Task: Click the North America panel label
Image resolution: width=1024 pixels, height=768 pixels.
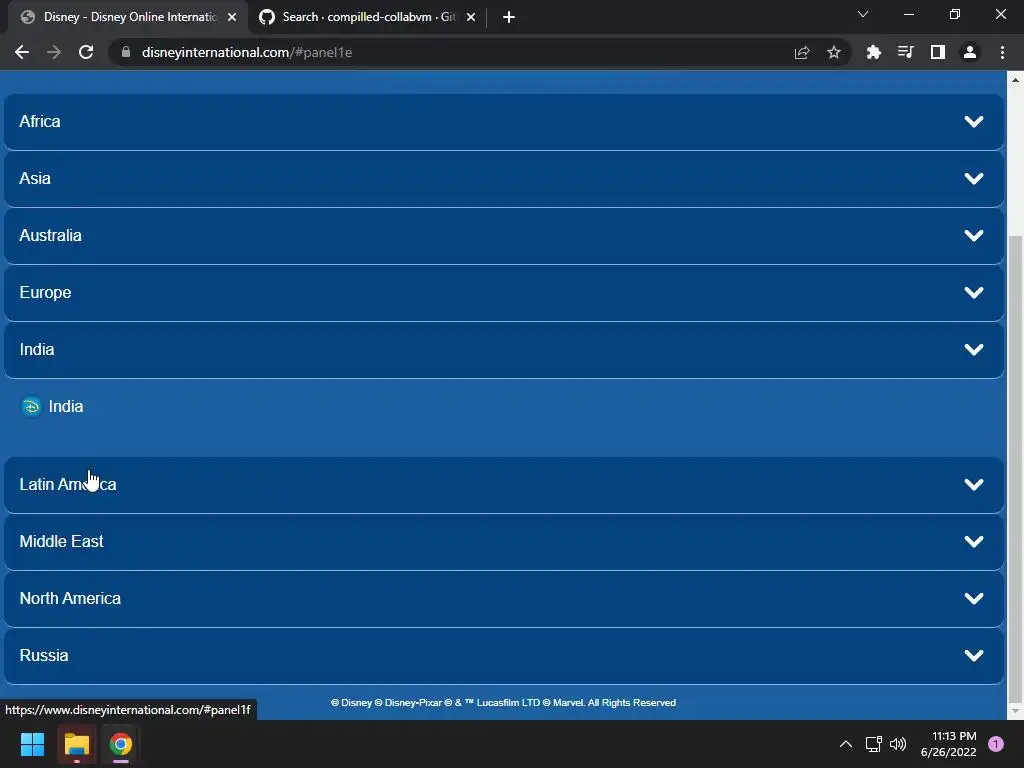Action: tap(70, 598)
